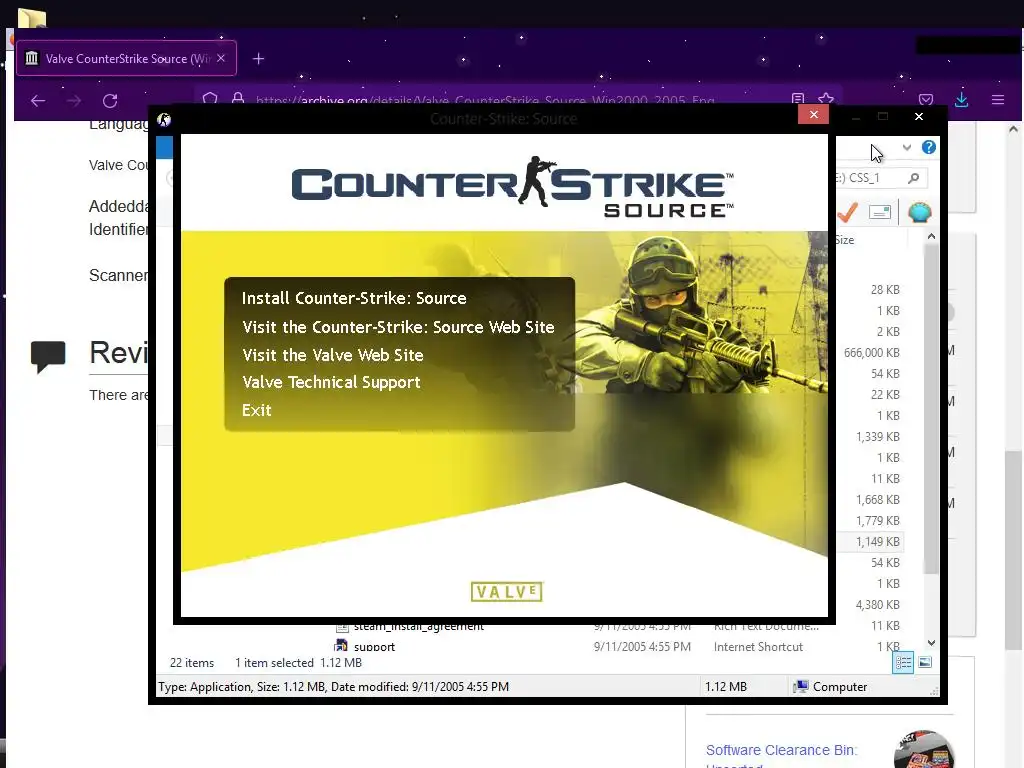Open Valve Technical Support
This screenshot has width=1024, height=768.
(x=331, y=383)
